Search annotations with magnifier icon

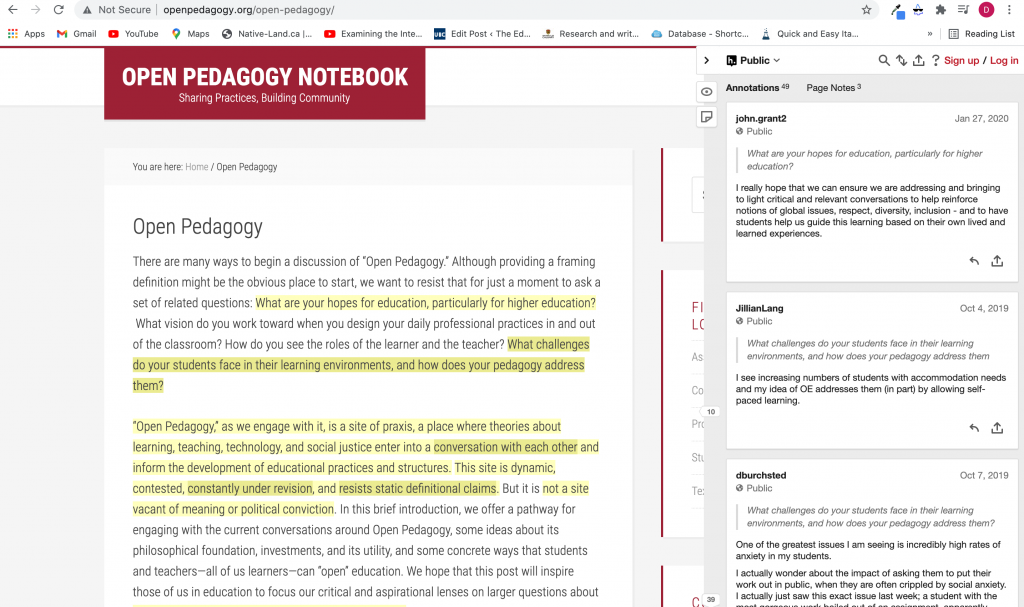tap(884, 60)
